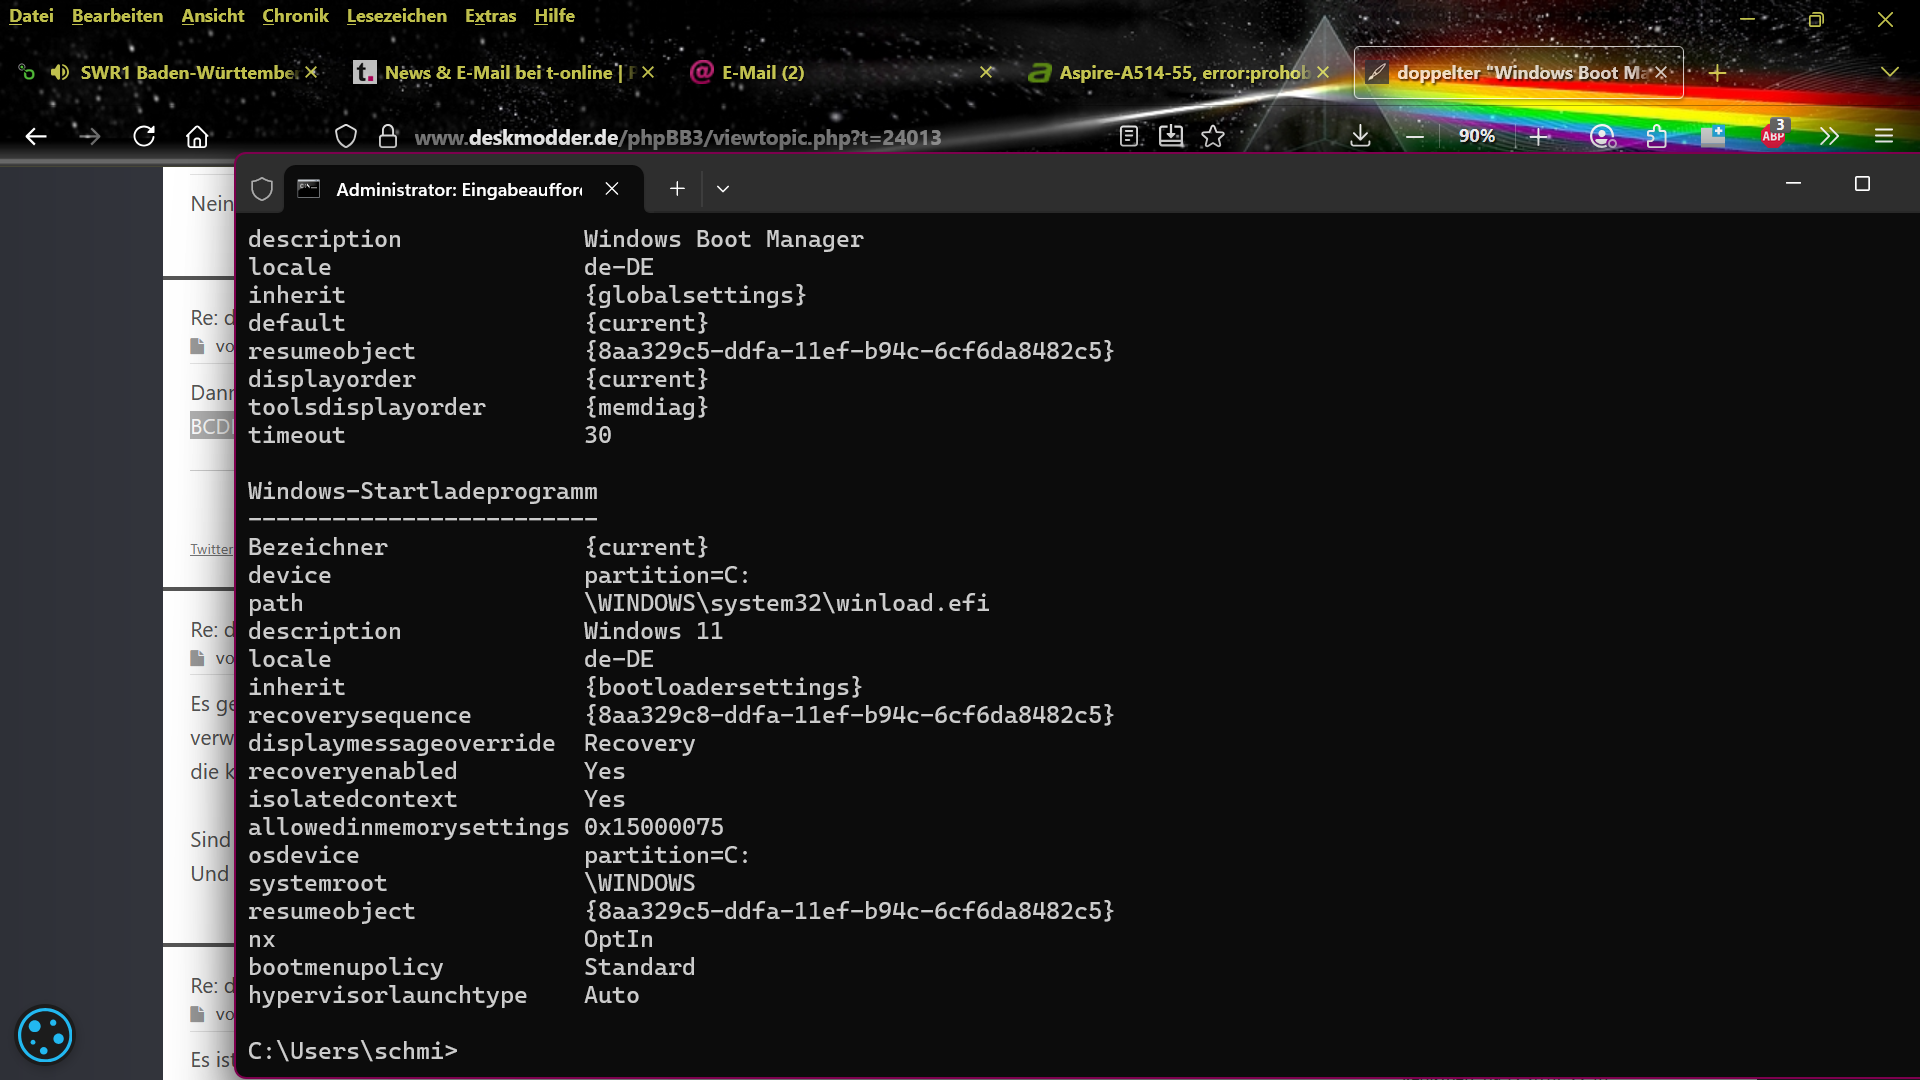The height and width of the screenshot is (1080, 1920).
Task: Click the deskmodder.de address bar URL
Action: pos(677,137)
